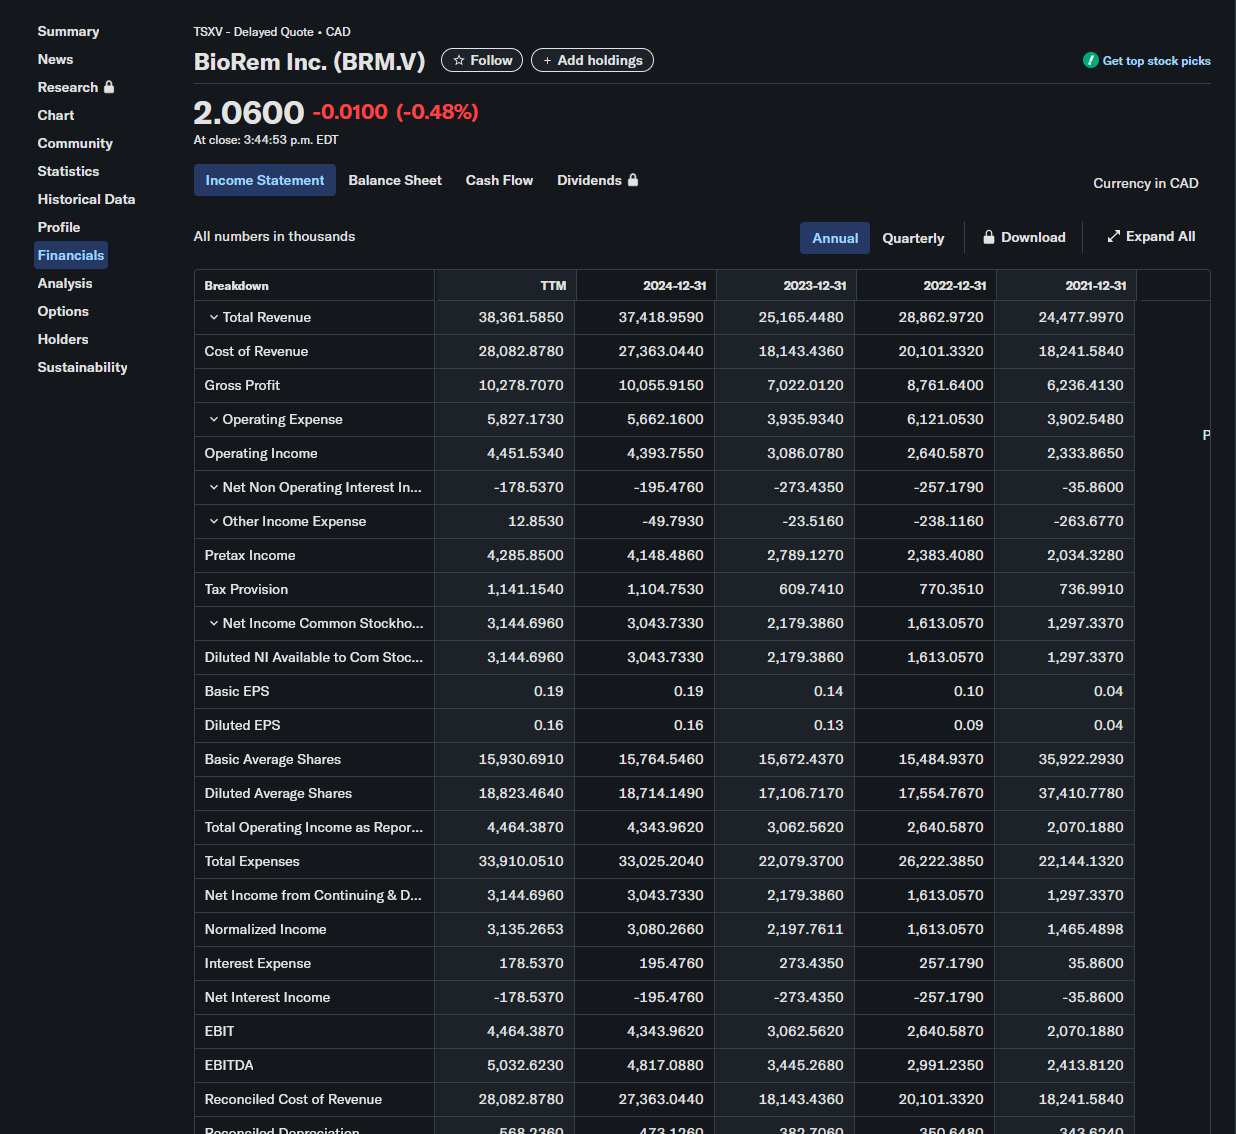Screen dimensions: 1236x1134
Task: Open Community in sidebar
Action: pos(75,143)
